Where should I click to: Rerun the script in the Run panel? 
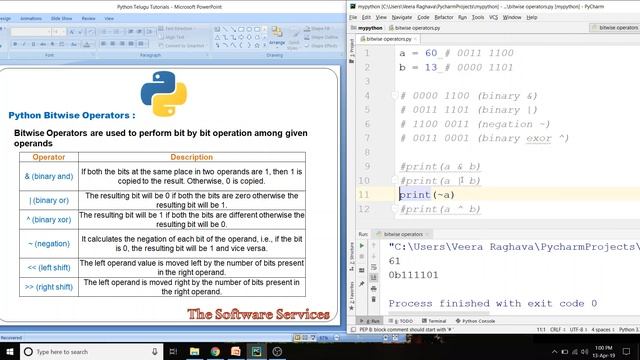click(x=362, y=246)
